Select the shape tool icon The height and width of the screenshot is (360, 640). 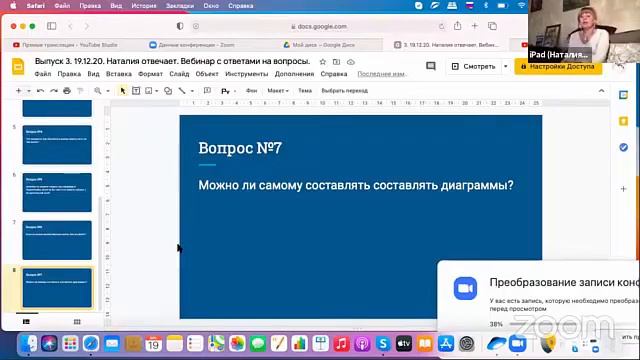click(168, 91)
